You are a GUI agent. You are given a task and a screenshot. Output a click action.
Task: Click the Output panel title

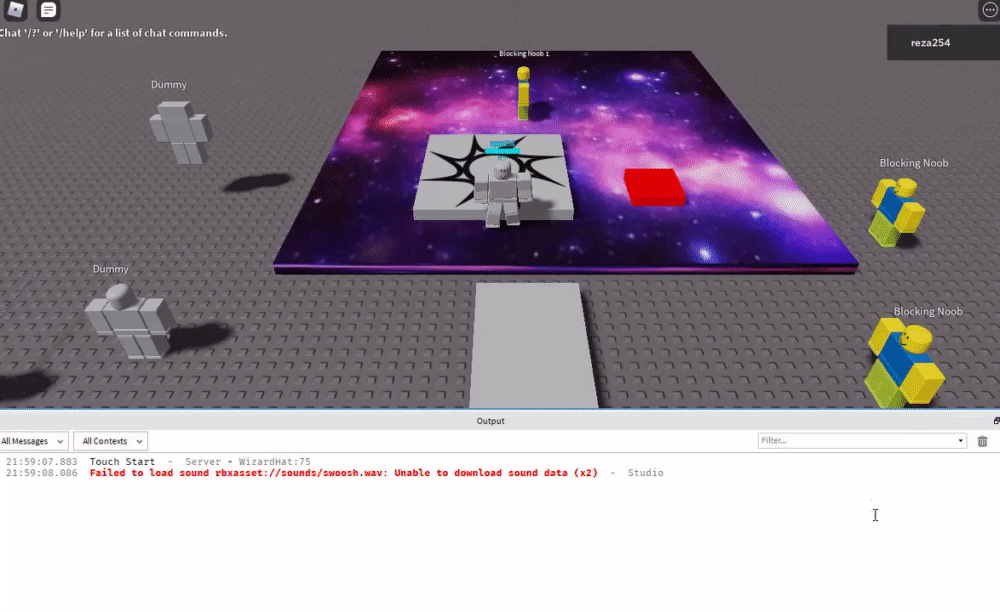pyautogui.click(x=490, y=421)
